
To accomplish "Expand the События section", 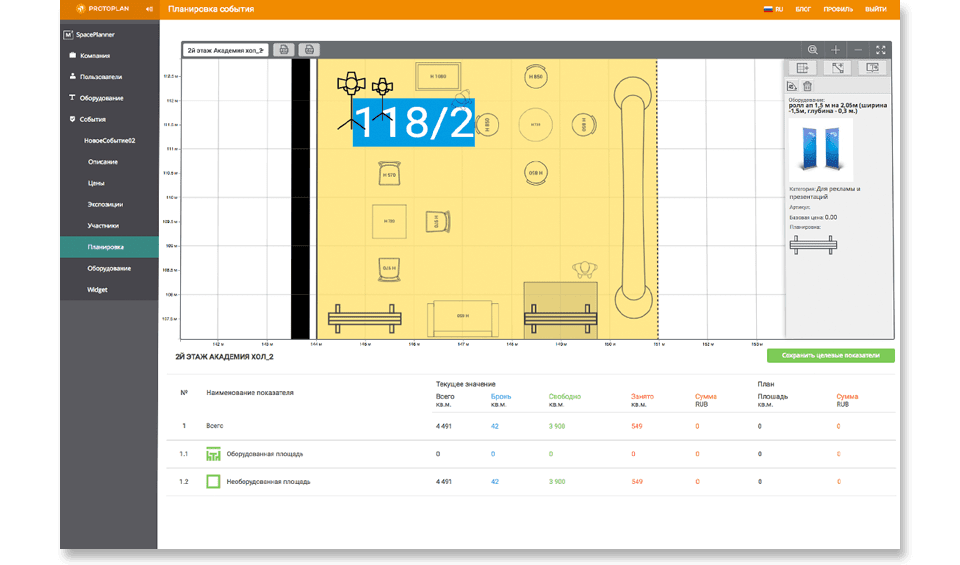I will tap(88, 119).
